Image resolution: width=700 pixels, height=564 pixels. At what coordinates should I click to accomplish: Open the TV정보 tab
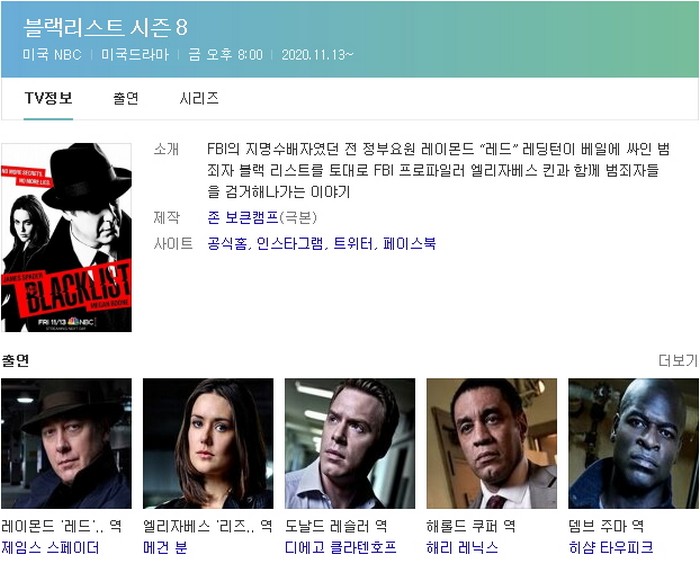coord(48,98)
